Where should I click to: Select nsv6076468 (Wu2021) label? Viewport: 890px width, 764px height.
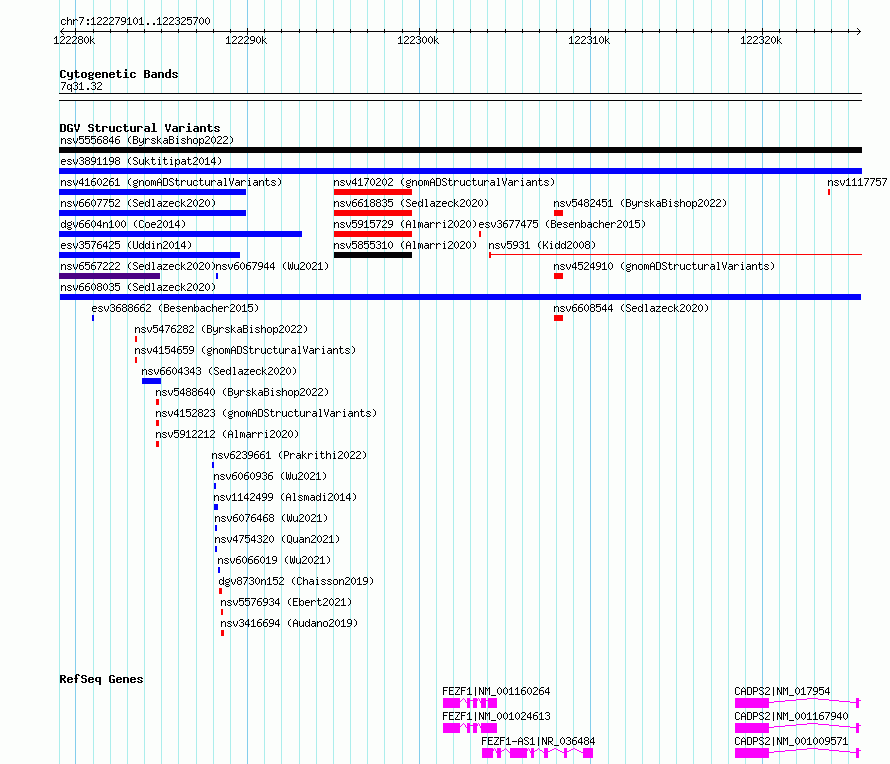click(x=271, y=518)
